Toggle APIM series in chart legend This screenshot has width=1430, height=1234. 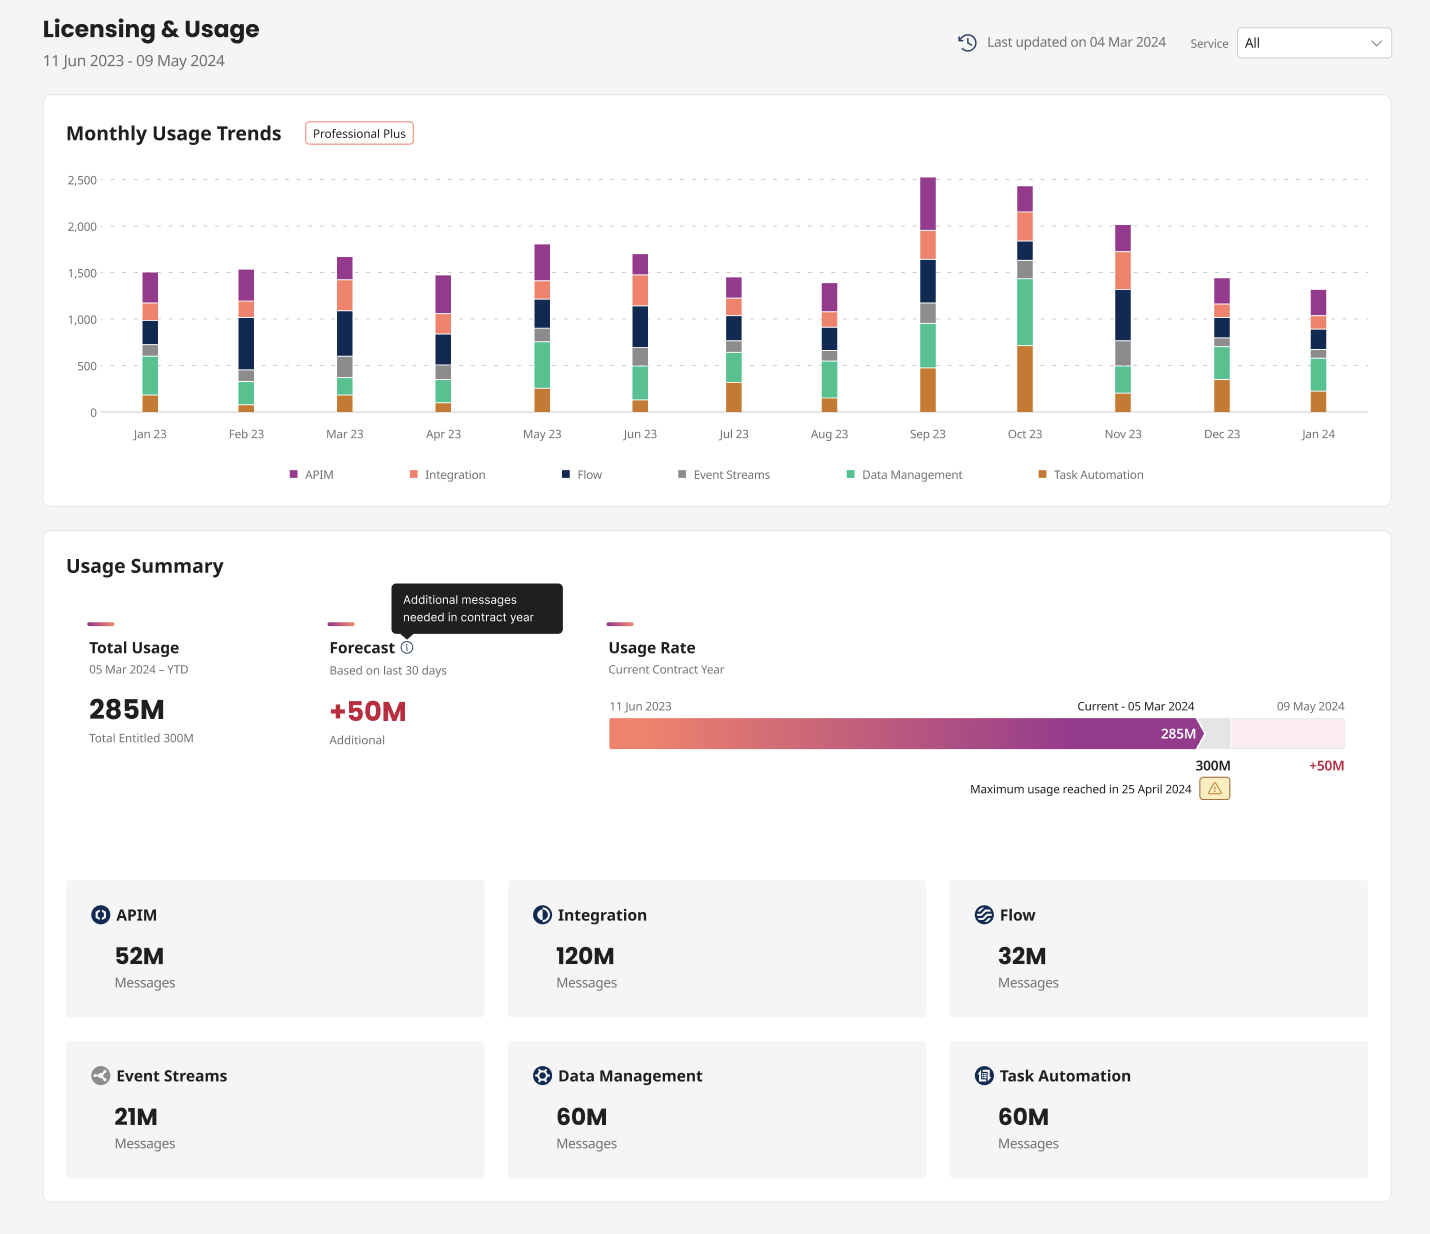pyautogui.click(x=312, y=475)
